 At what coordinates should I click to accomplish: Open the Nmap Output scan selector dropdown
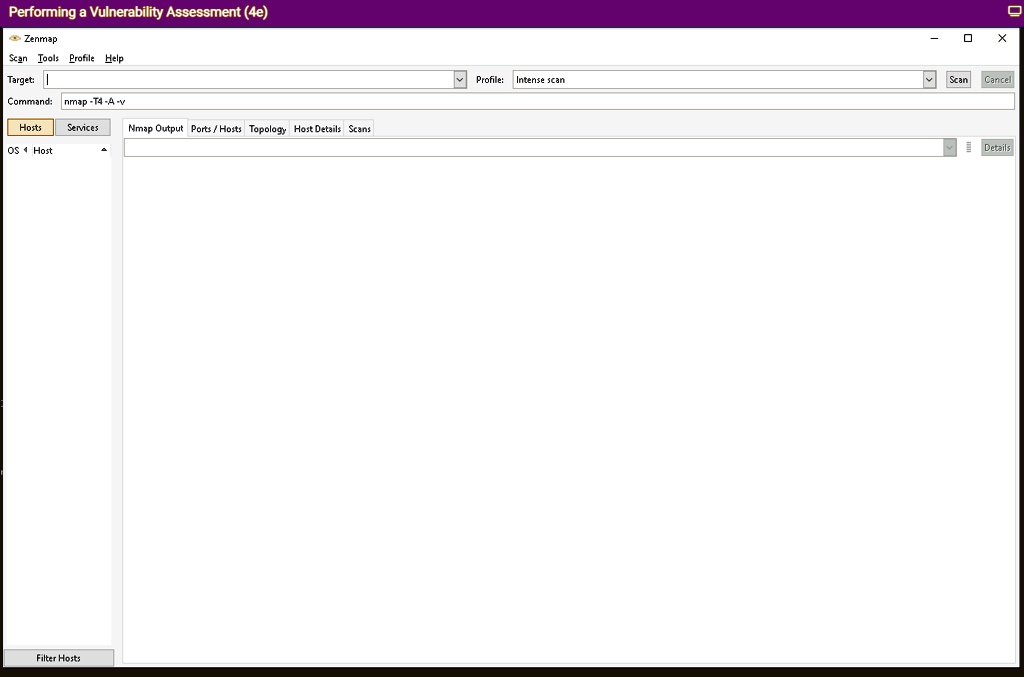[949, 147]
